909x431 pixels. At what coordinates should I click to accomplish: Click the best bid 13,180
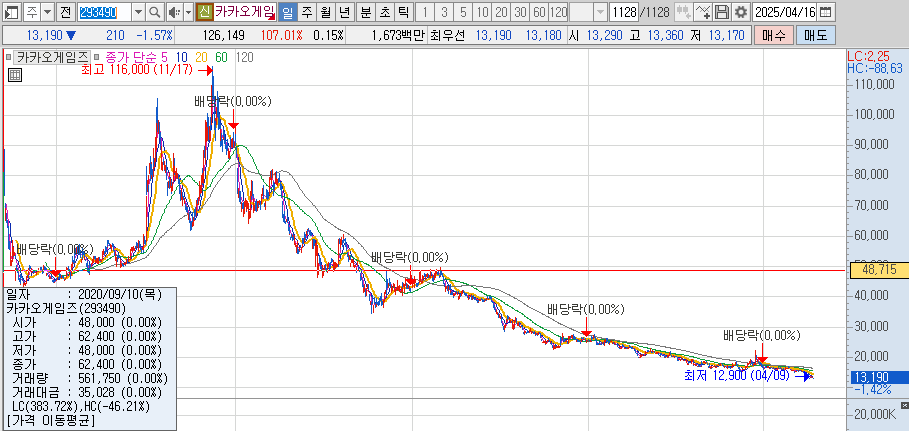[543, 35]
